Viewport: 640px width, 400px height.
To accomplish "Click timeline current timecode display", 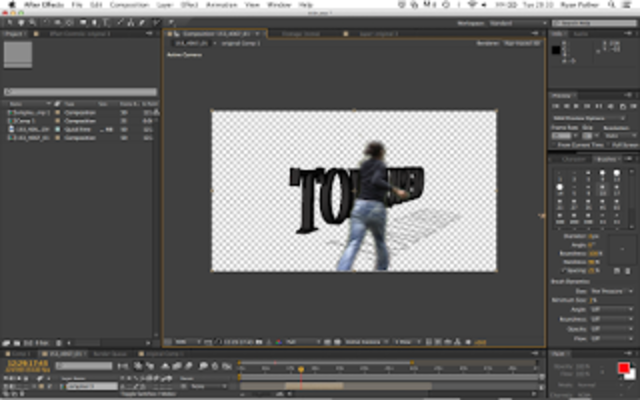I will [28, 363].
